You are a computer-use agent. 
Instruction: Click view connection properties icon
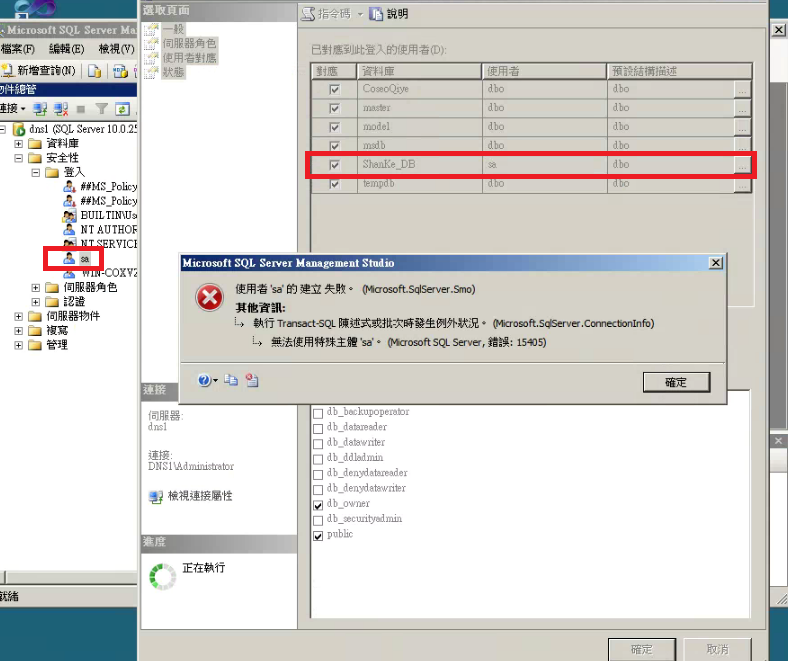click(x=156, y=497)
